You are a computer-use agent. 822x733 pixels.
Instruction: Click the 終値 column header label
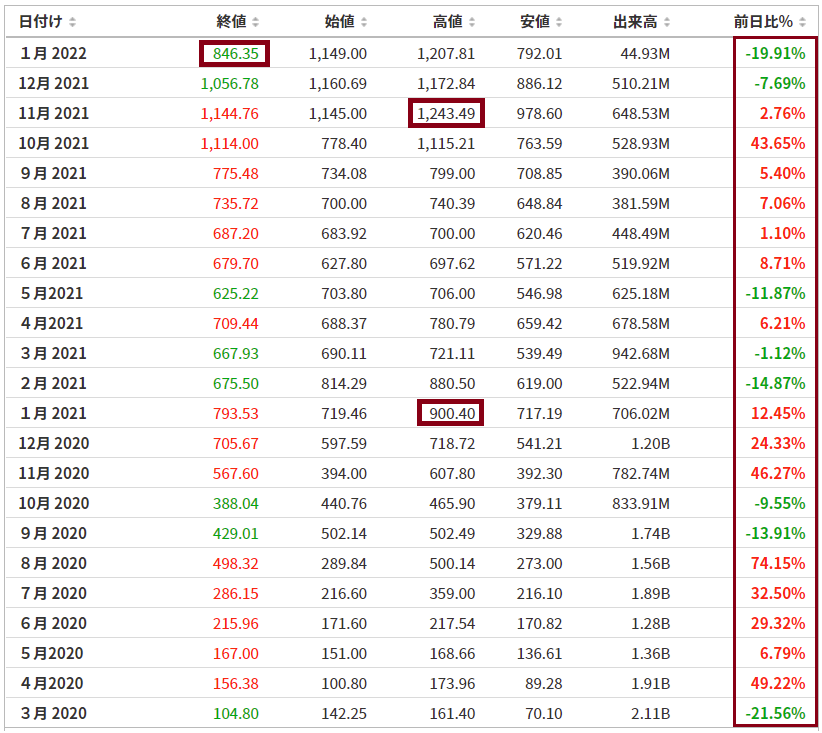coord(231,21)
